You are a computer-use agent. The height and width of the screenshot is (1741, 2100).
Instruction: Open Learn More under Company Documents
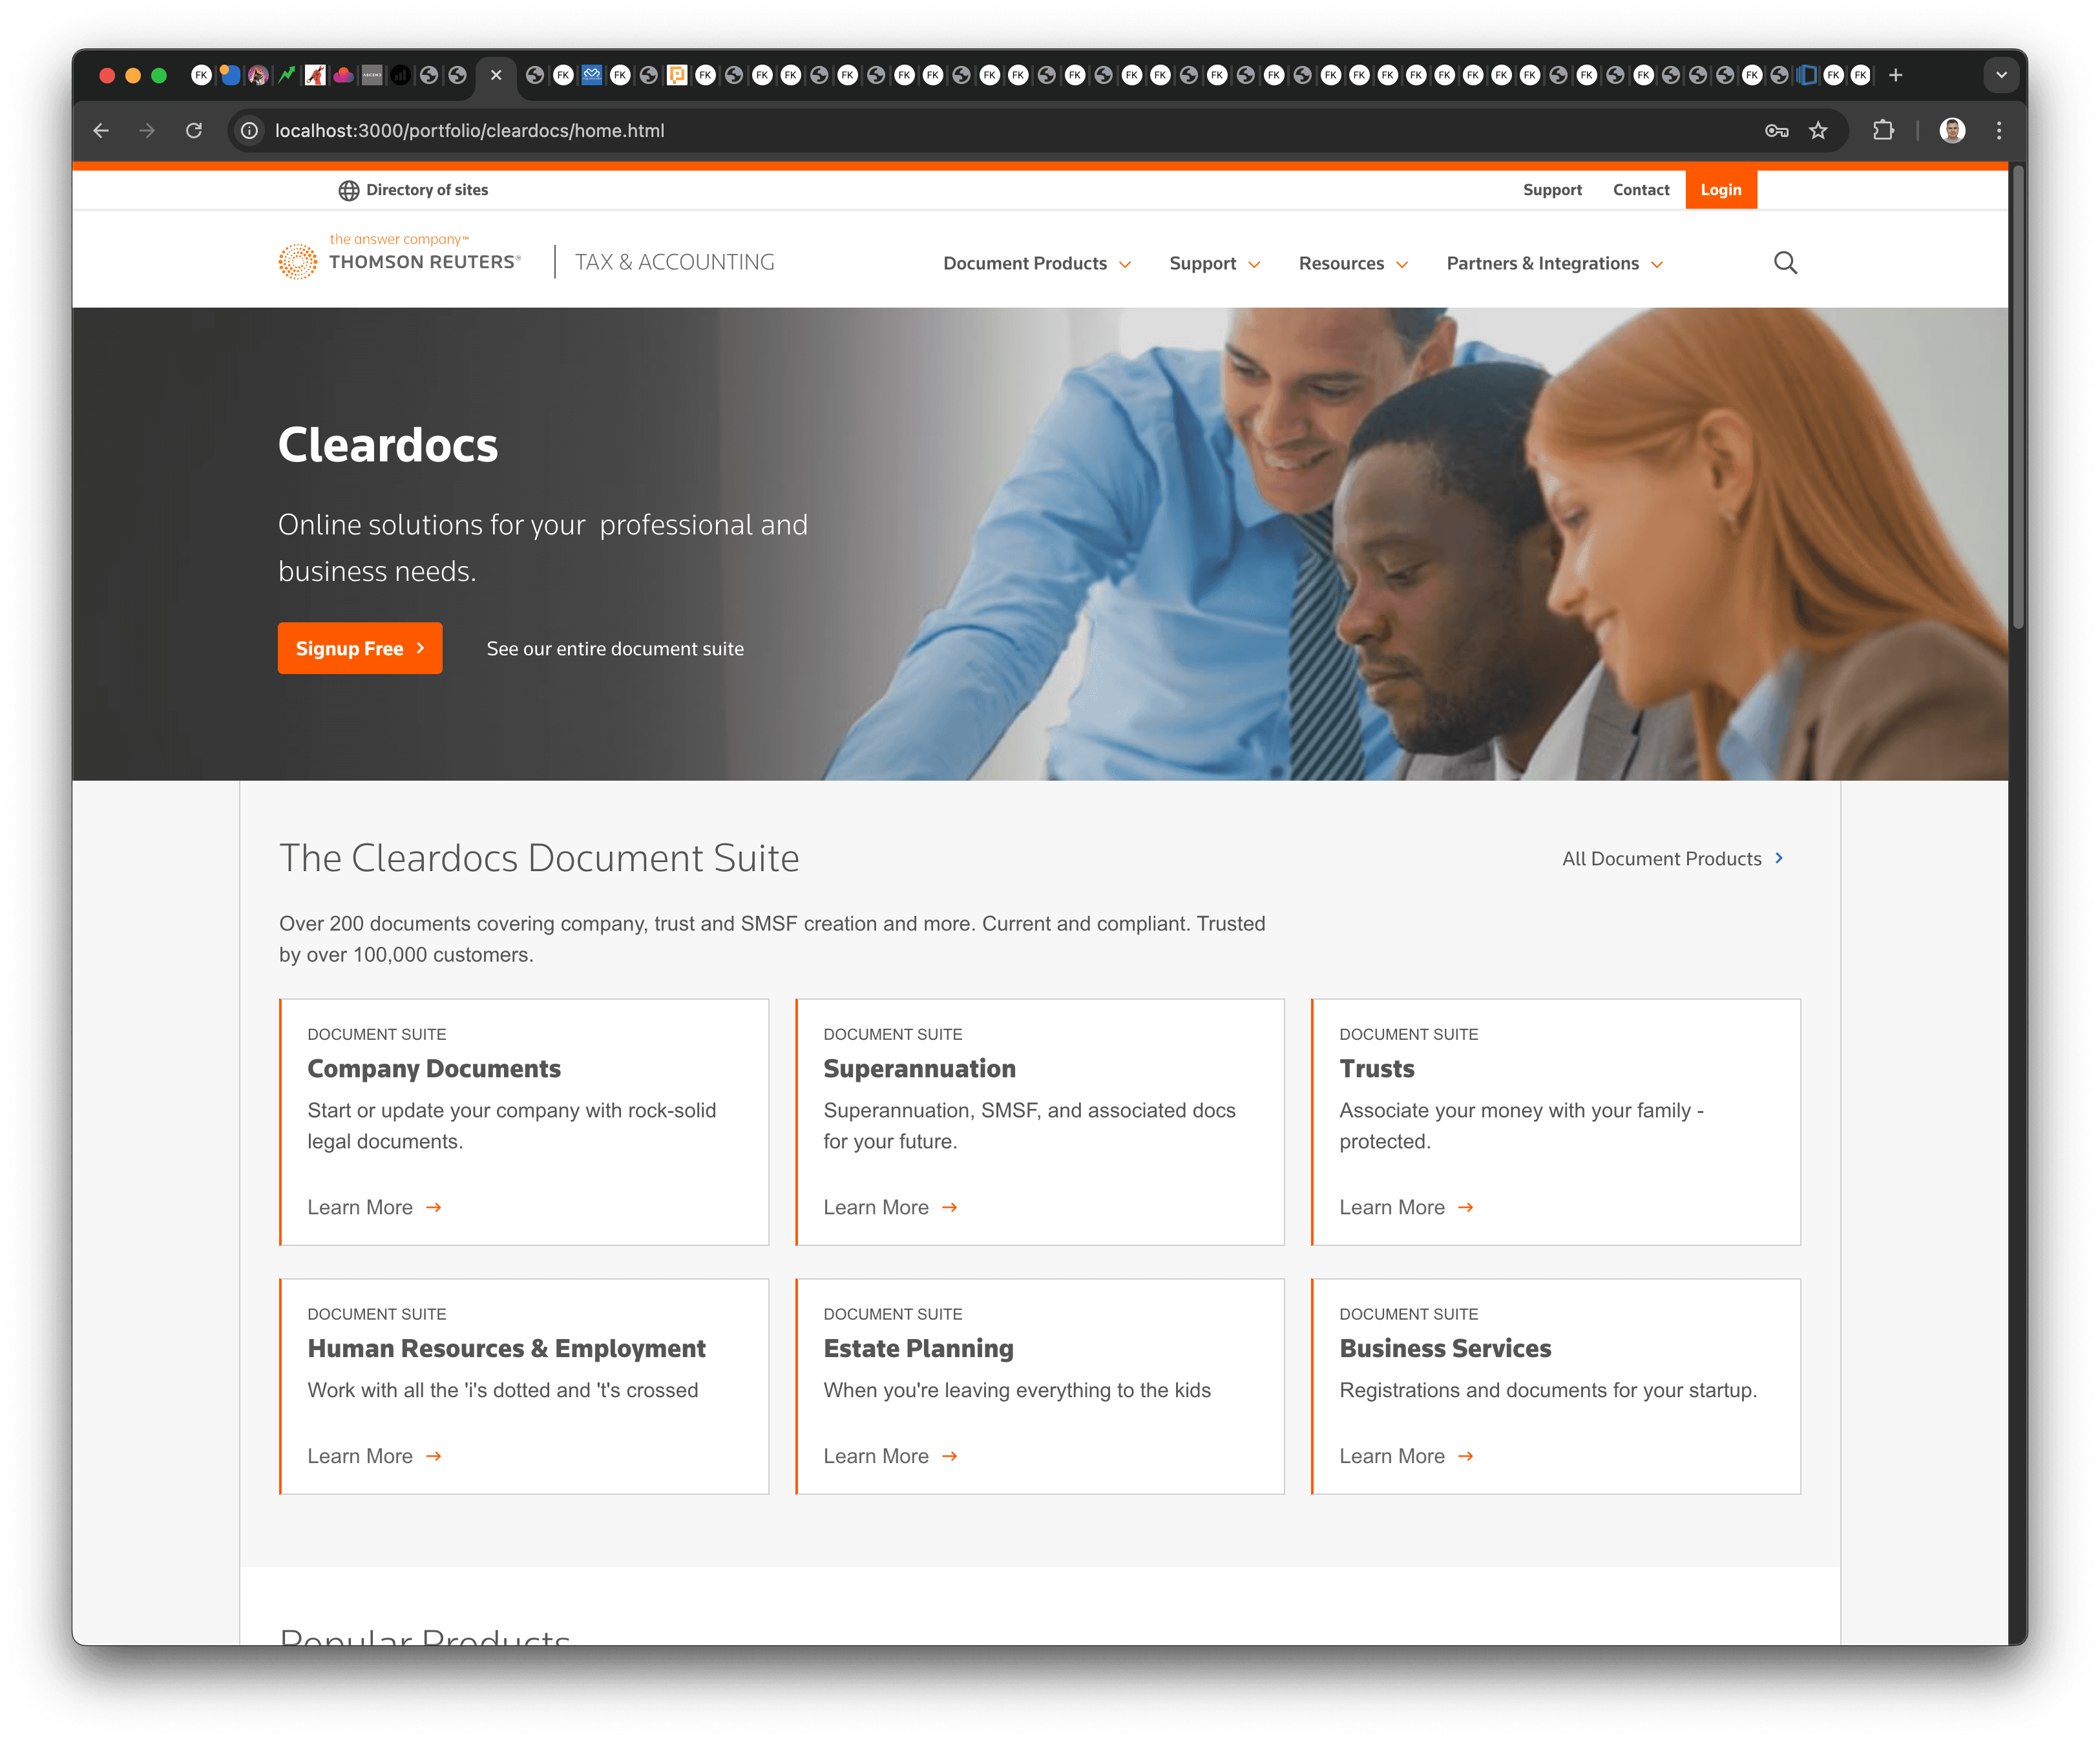coord(375,1207)
